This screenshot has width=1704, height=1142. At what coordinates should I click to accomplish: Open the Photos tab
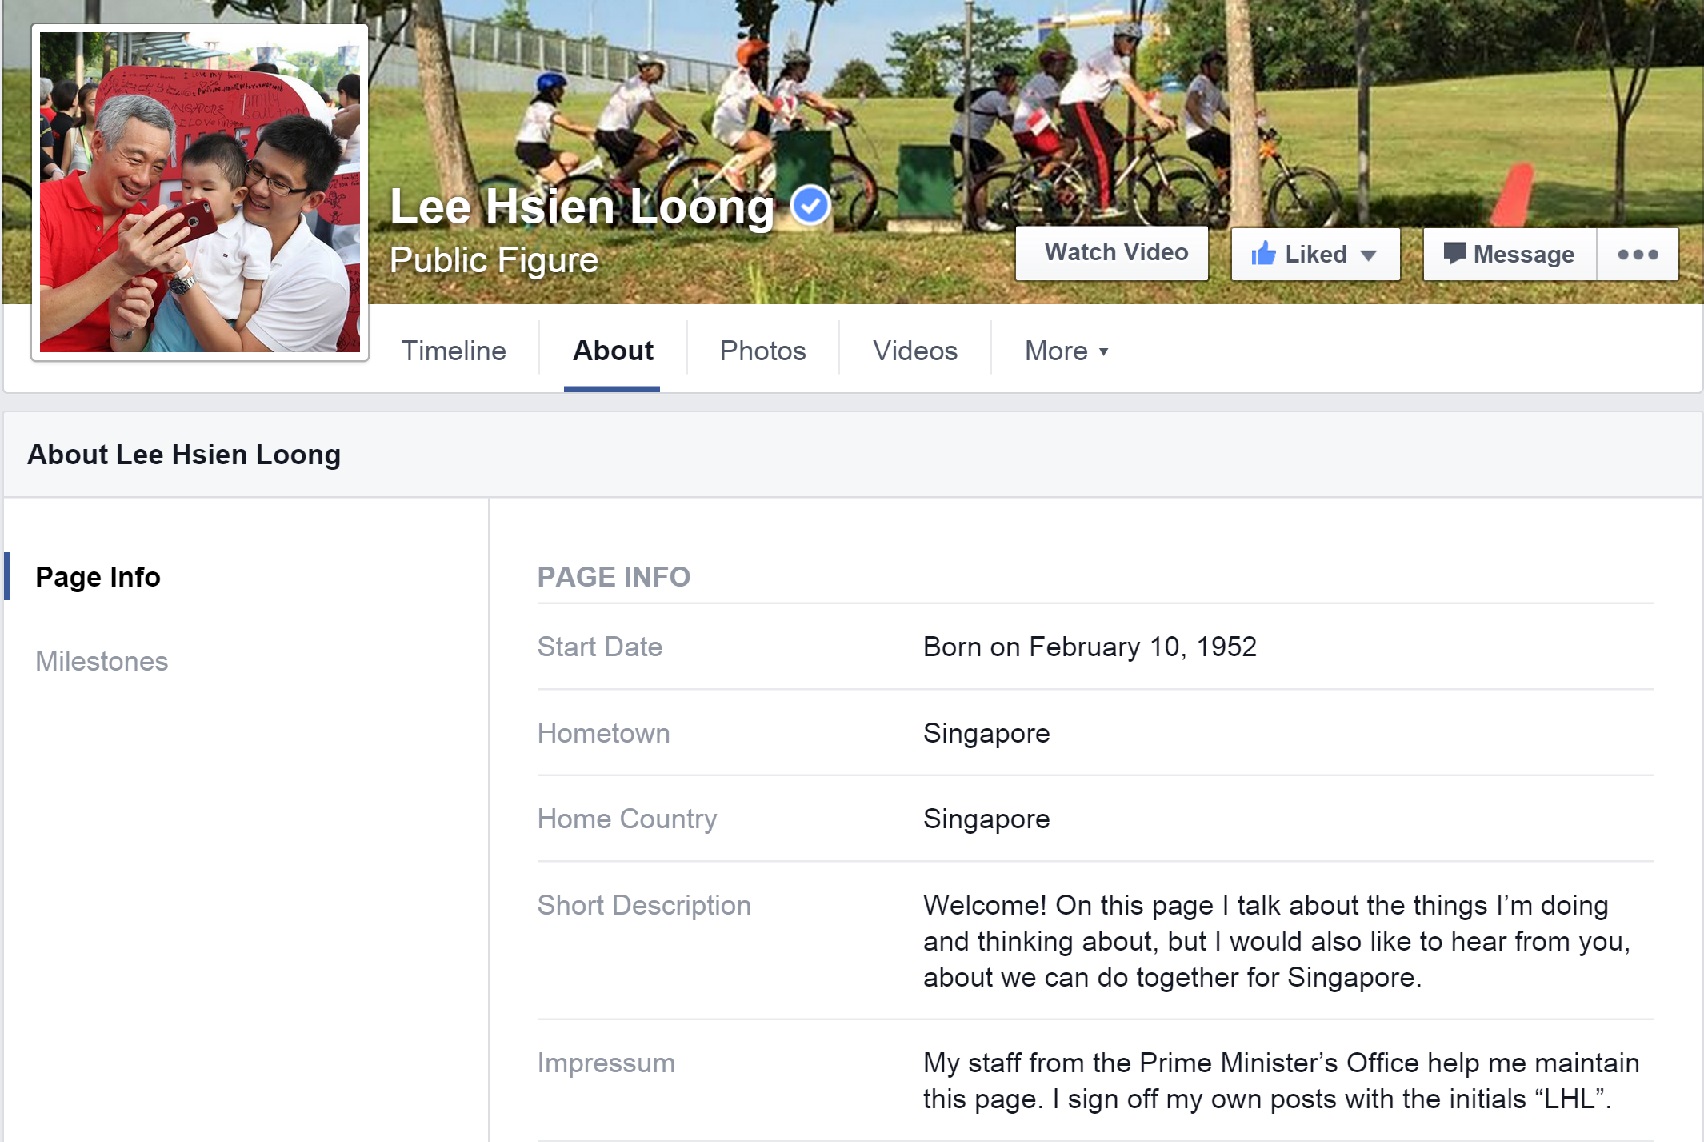(763, 351)
